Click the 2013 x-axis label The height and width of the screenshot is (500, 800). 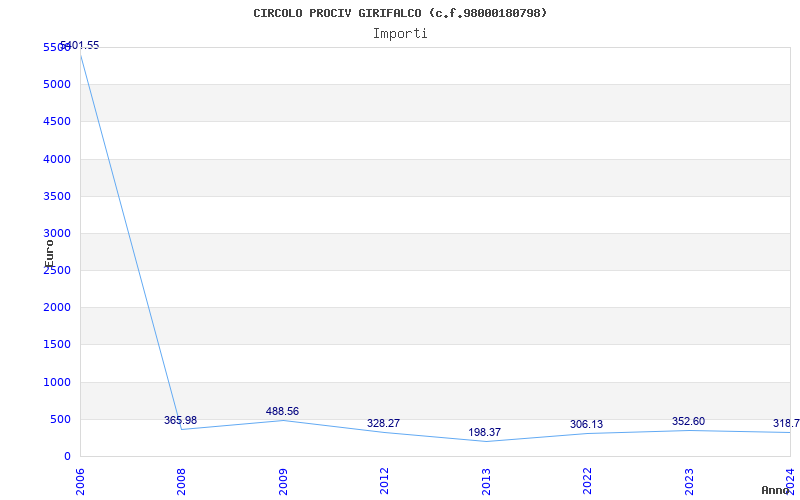coord(486,482)
